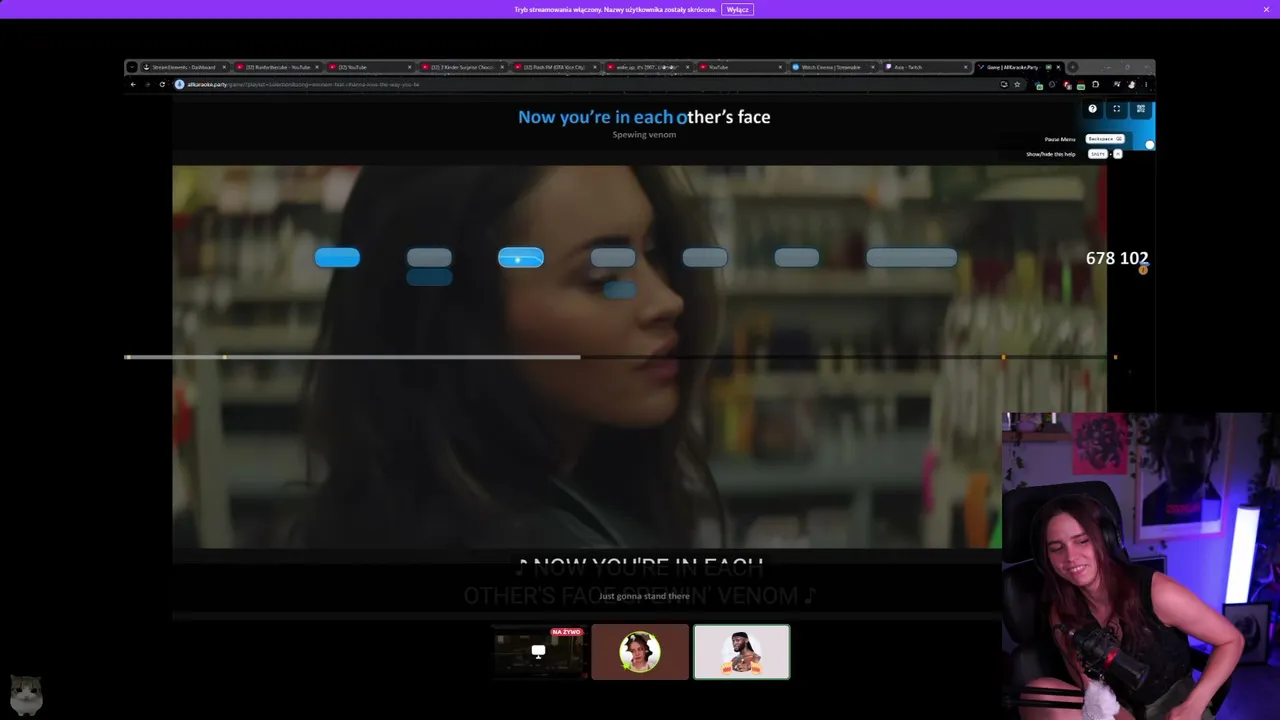The height and width of the screenshot is (720, 1280).
Task: Click the "Pause Menu" help label
Action: tap(1060, 139)
